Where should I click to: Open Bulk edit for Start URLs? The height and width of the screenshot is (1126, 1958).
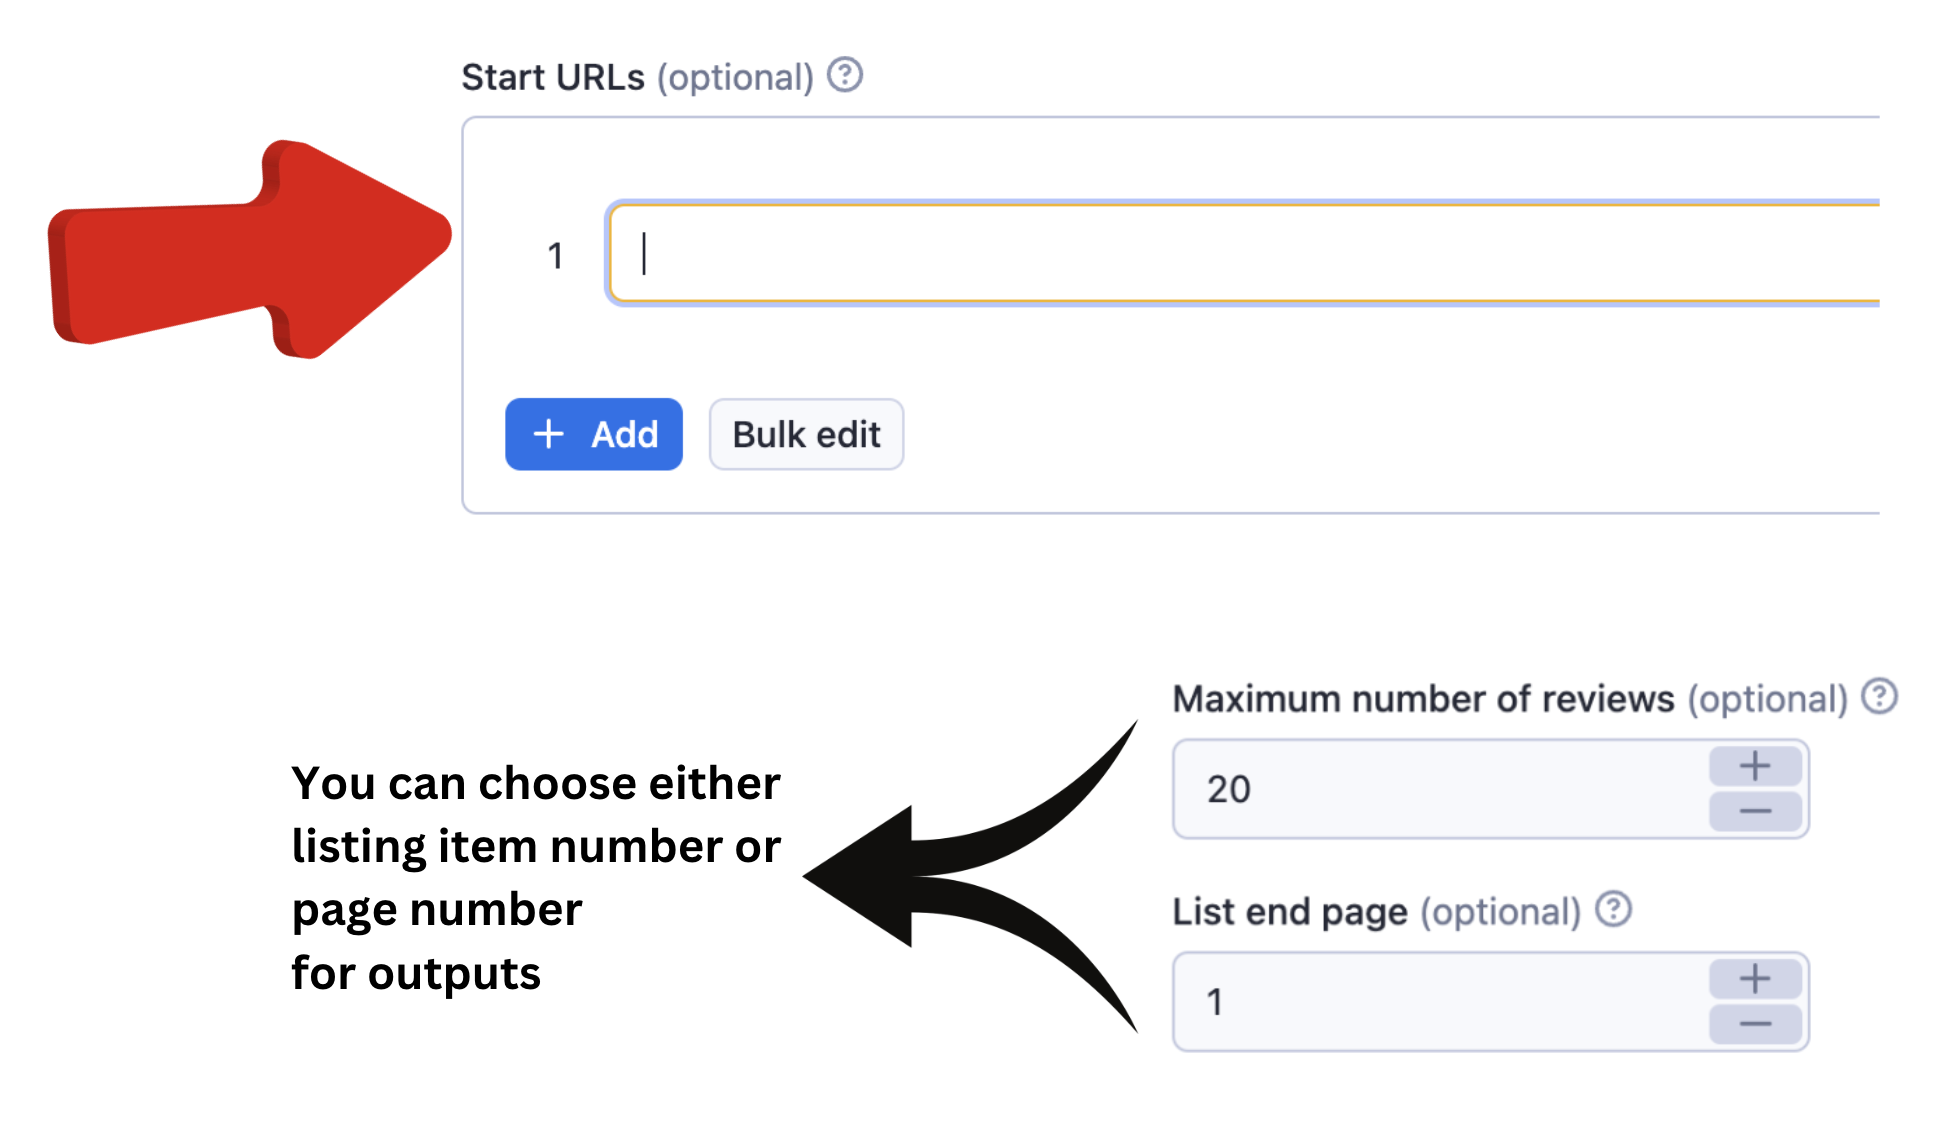(806, 434)
